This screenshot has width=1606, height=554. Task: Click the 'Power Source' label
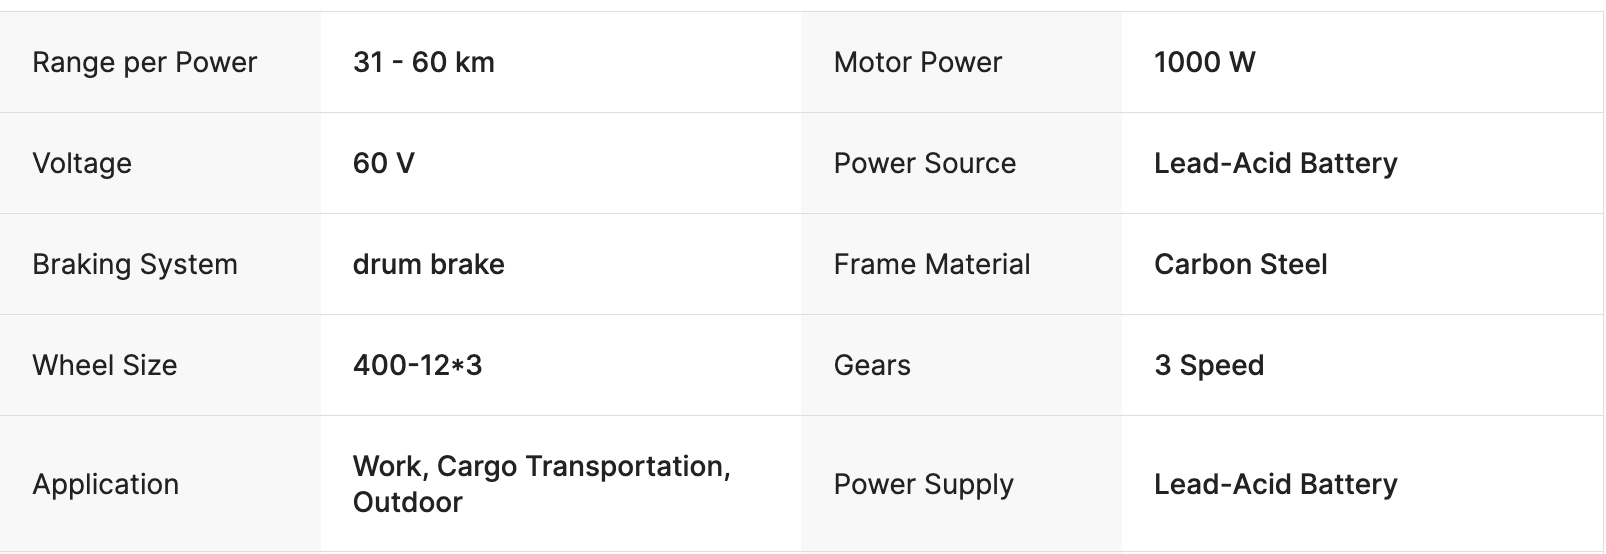point(924,163)
